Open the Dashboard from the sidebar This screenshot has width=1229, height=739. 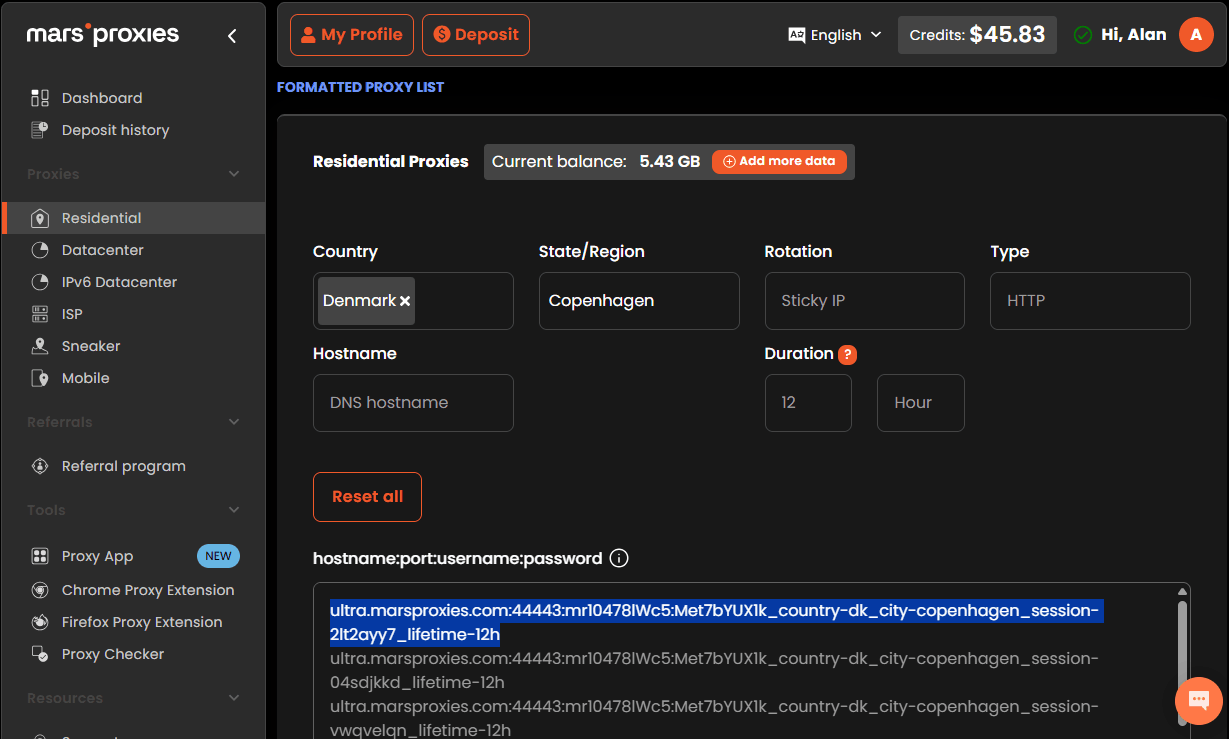(x=102, y=98)
